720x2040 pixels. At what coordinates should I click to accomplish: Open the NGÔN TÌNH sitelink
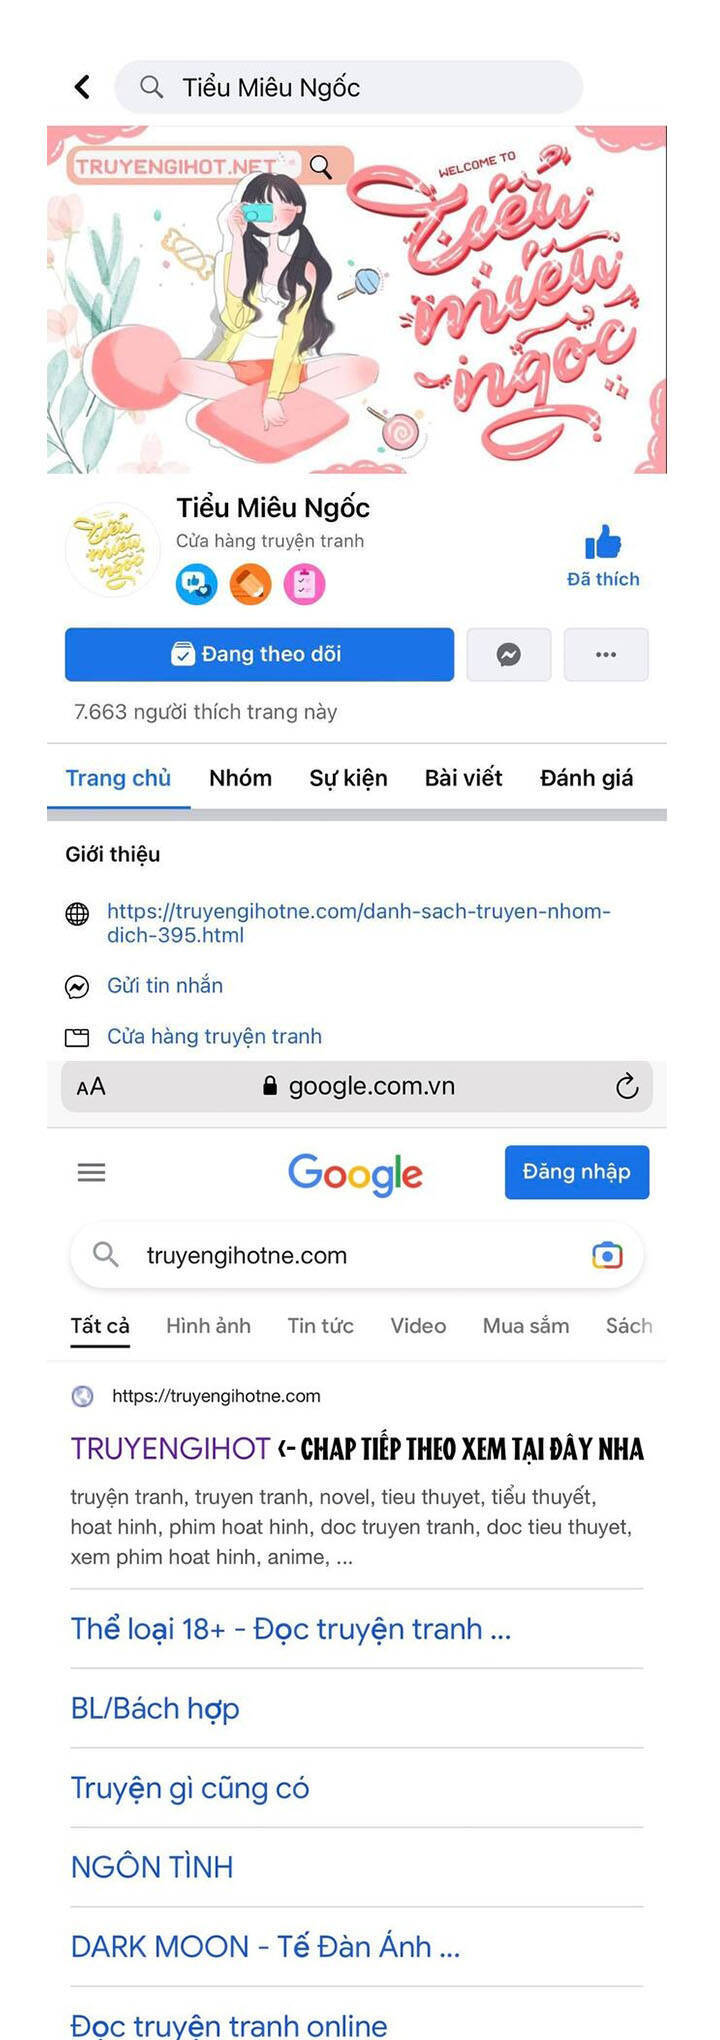pos(152,1867)
